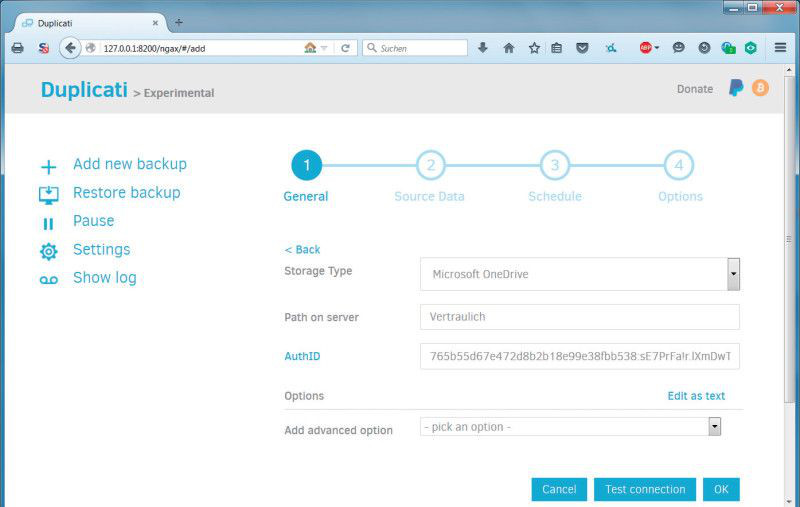Bookmark page with the star icon
This screenshot has height=507, width=800.
pos(534,48)
